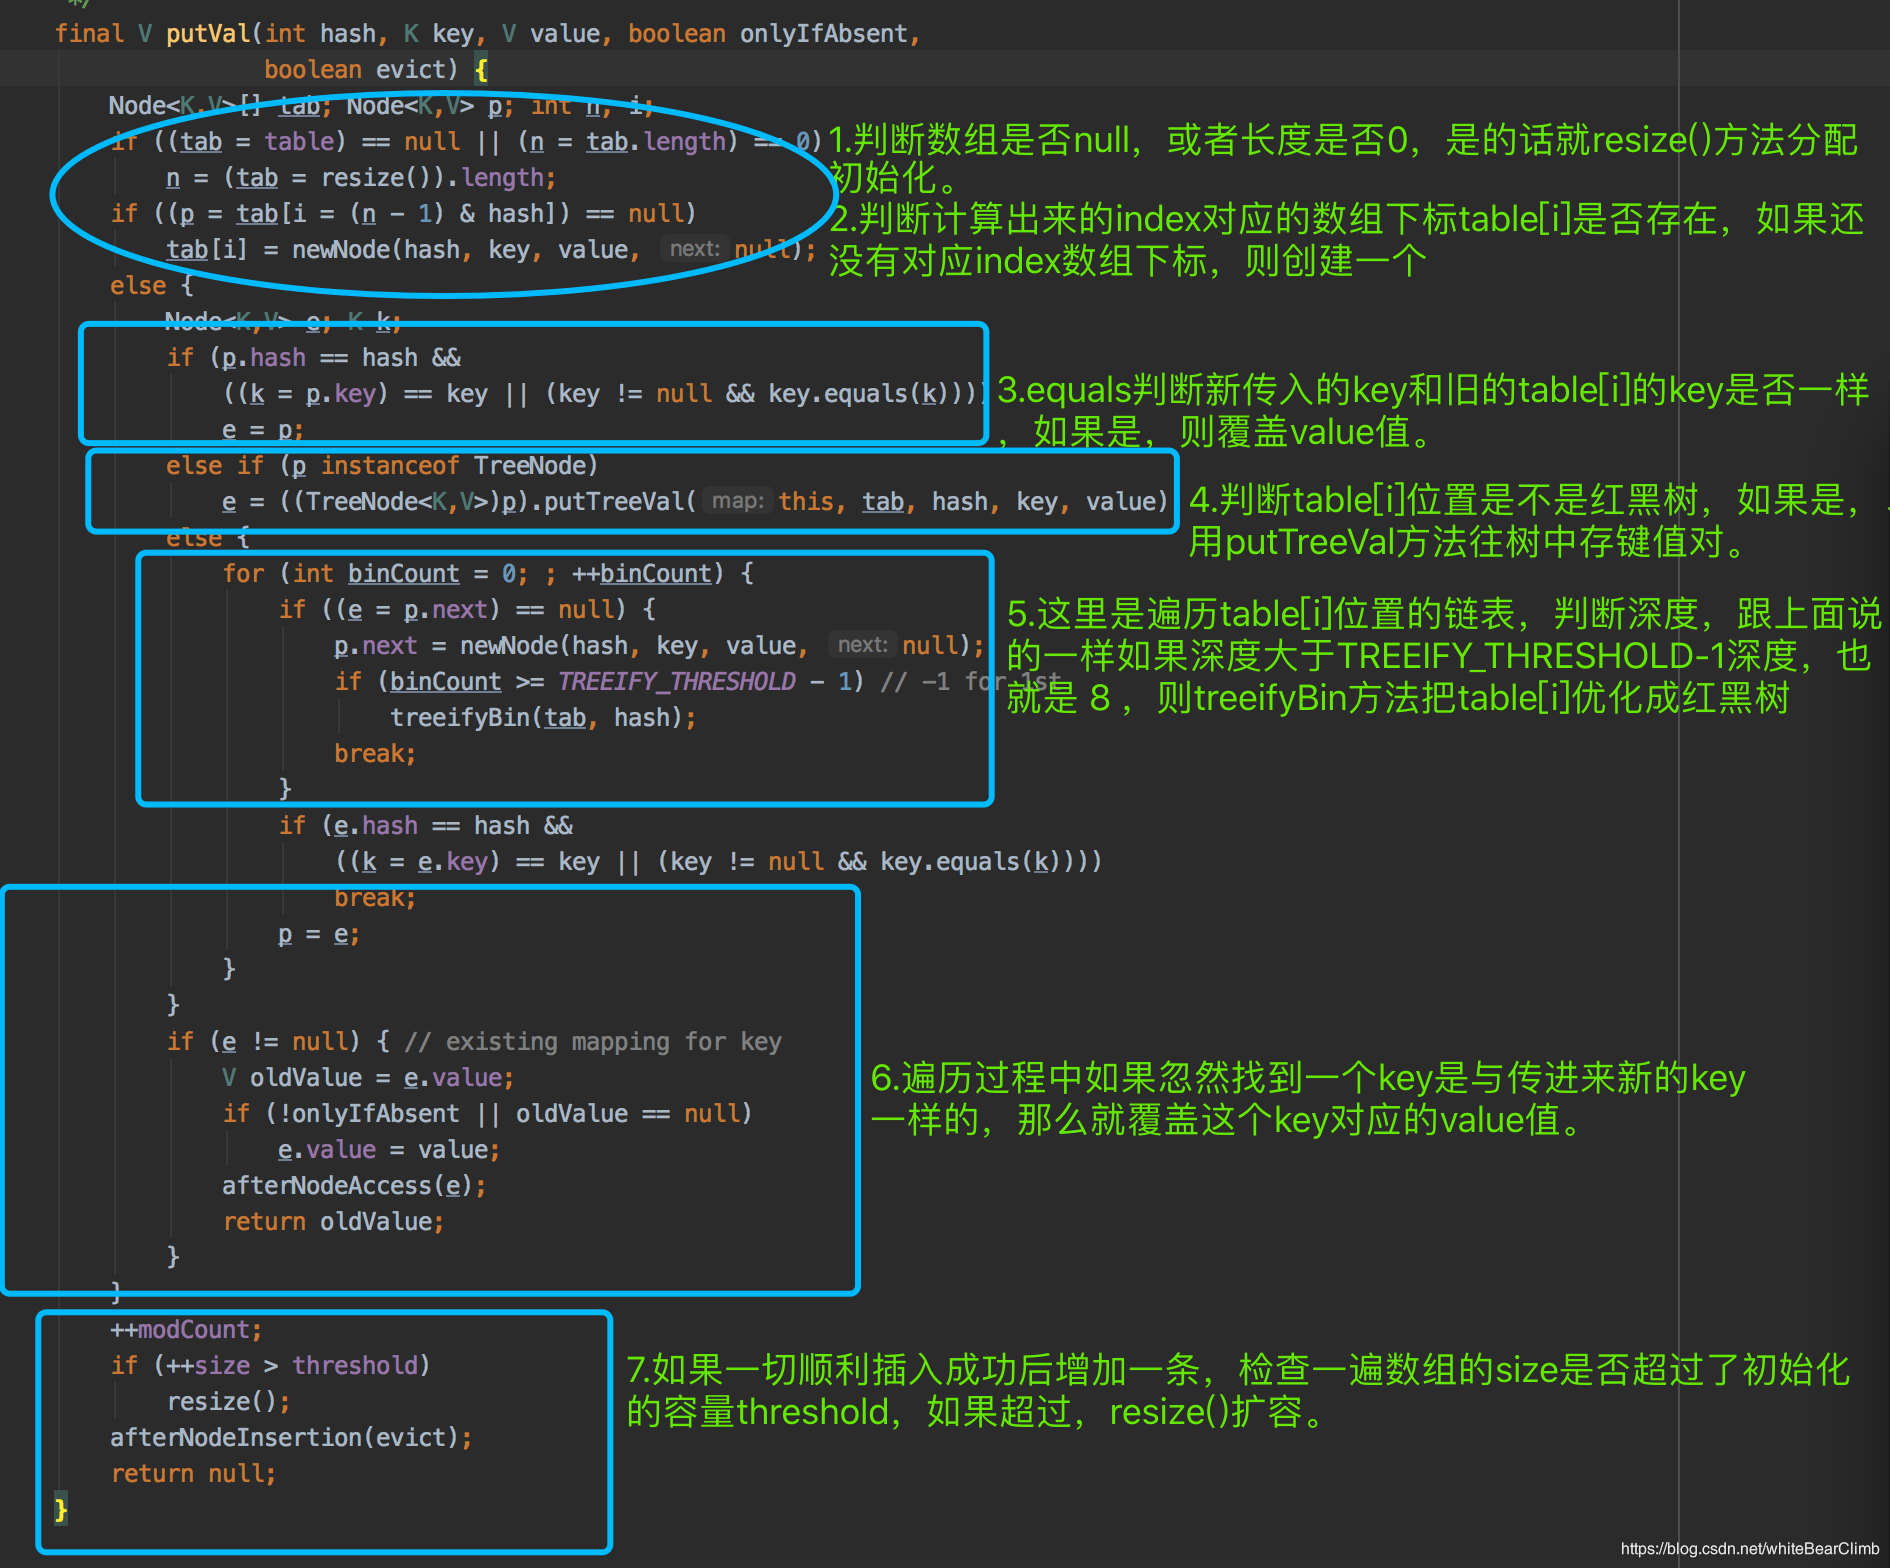Image resolution: width=1890 pixels, height=1568 pixels.
Task: Click the 'e = p;' assignment line
Action: point(262,430)
